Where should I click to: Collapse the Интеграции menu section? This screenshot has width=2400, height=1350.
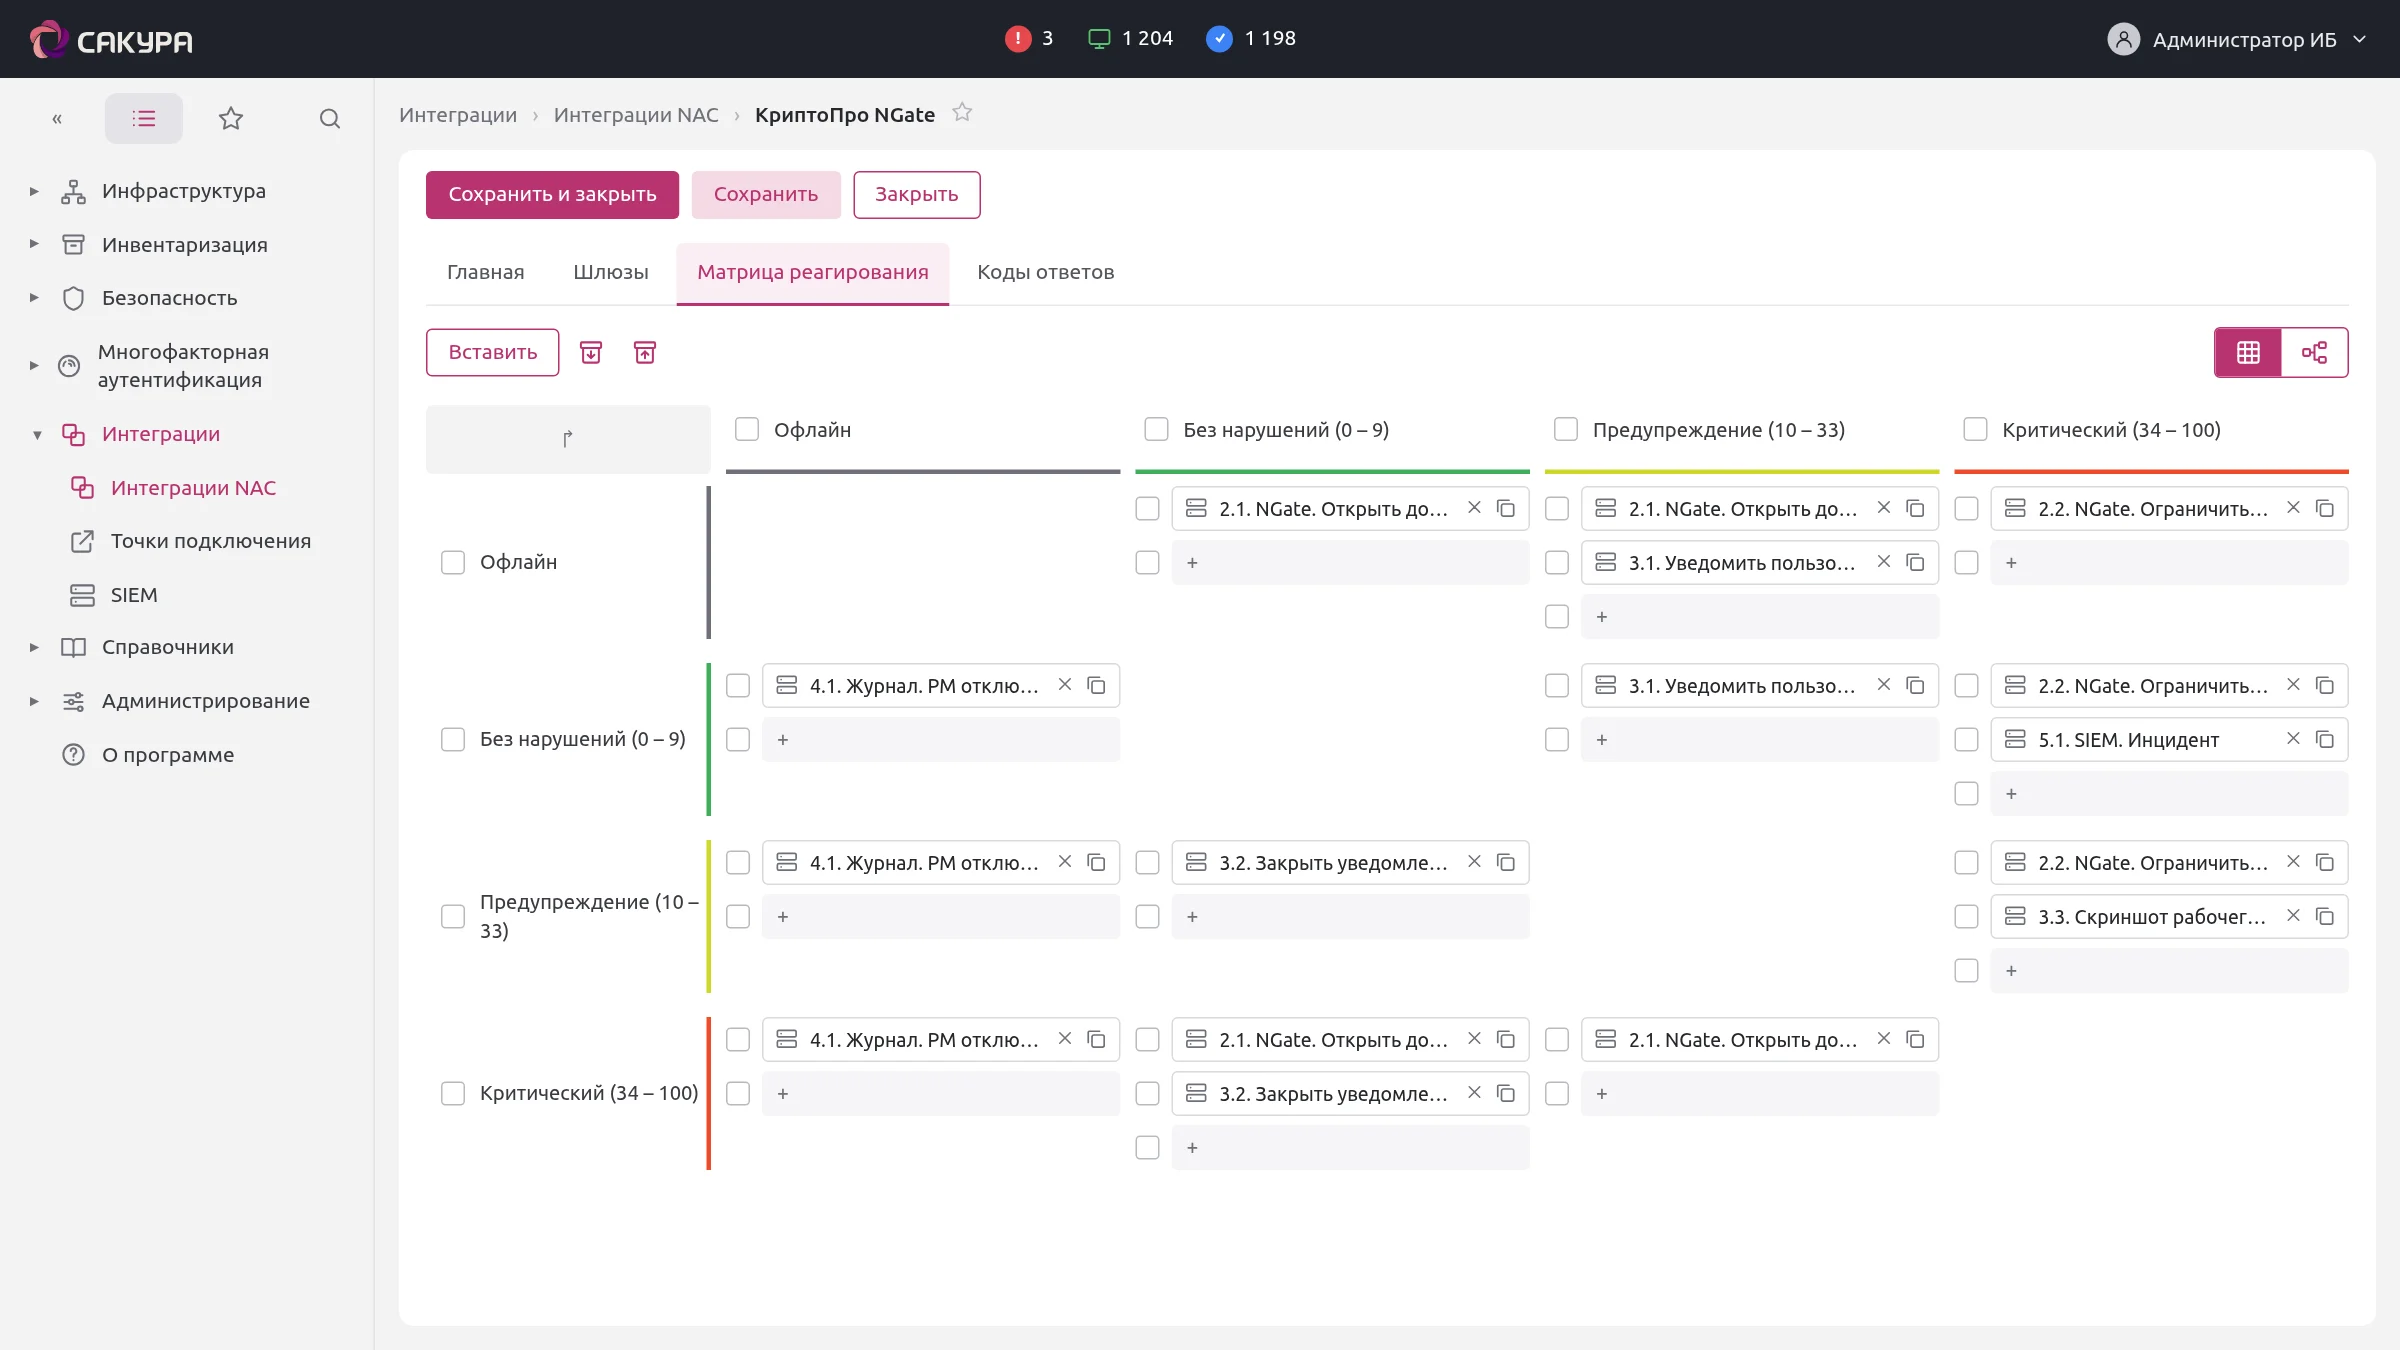tap(37, 435)
